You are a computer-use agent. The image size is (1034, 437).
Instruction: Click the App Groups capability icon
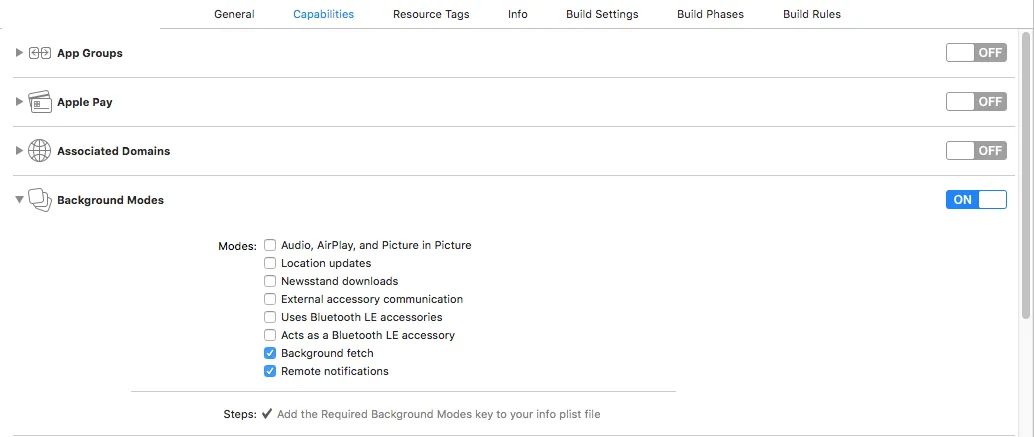tap(40, 53)
